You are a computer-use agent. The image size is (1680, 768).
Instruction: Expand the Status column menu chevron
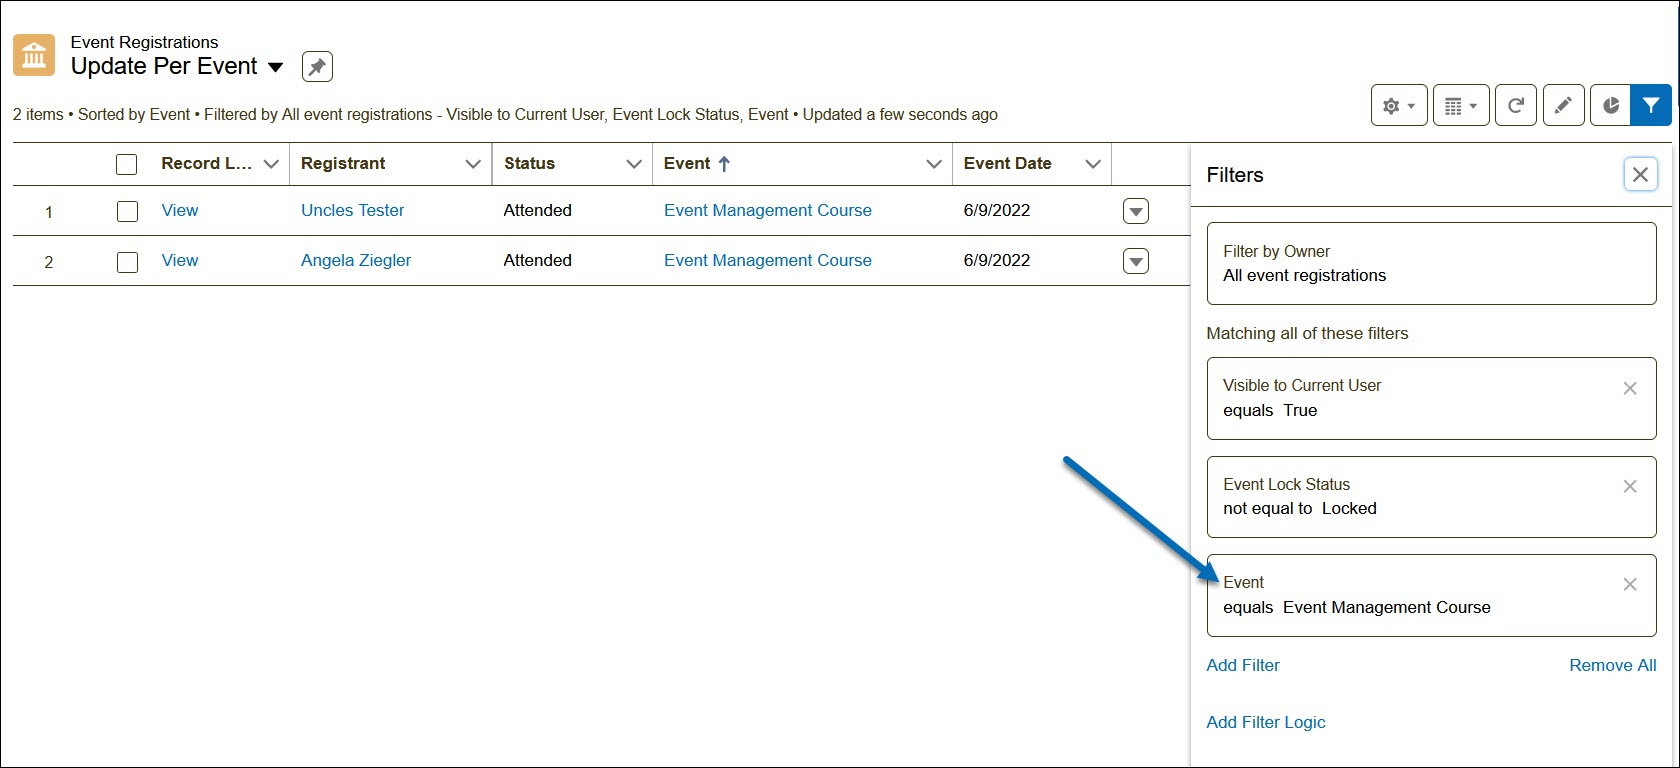click(x=633, y=164)
